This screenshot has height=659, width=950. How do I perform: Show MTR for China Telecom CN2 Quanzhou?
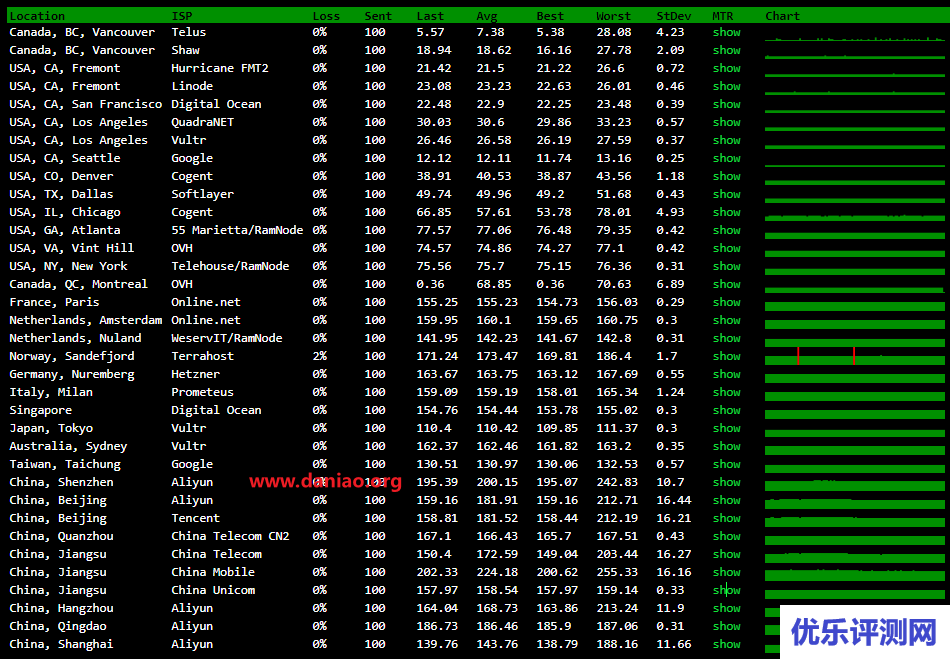point(726,536)
